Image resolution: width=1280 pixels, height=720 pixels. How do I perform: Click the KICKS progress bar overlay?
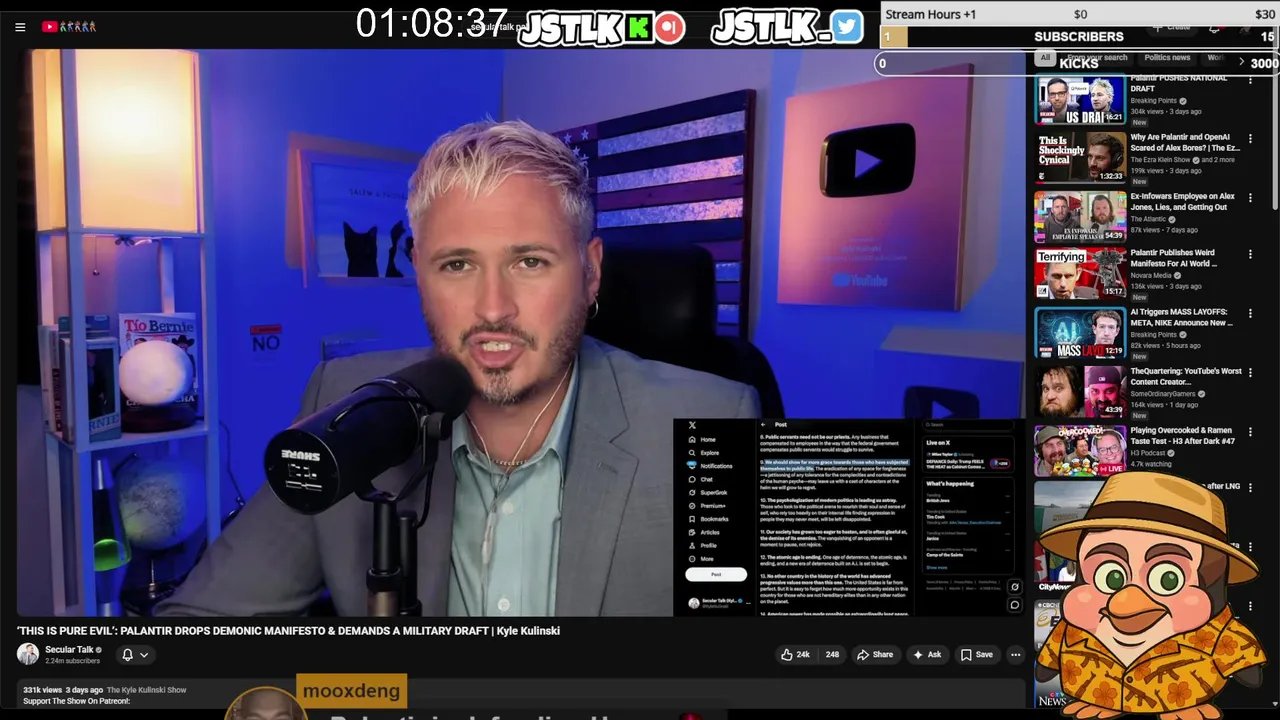click(x=1079, y=63)
